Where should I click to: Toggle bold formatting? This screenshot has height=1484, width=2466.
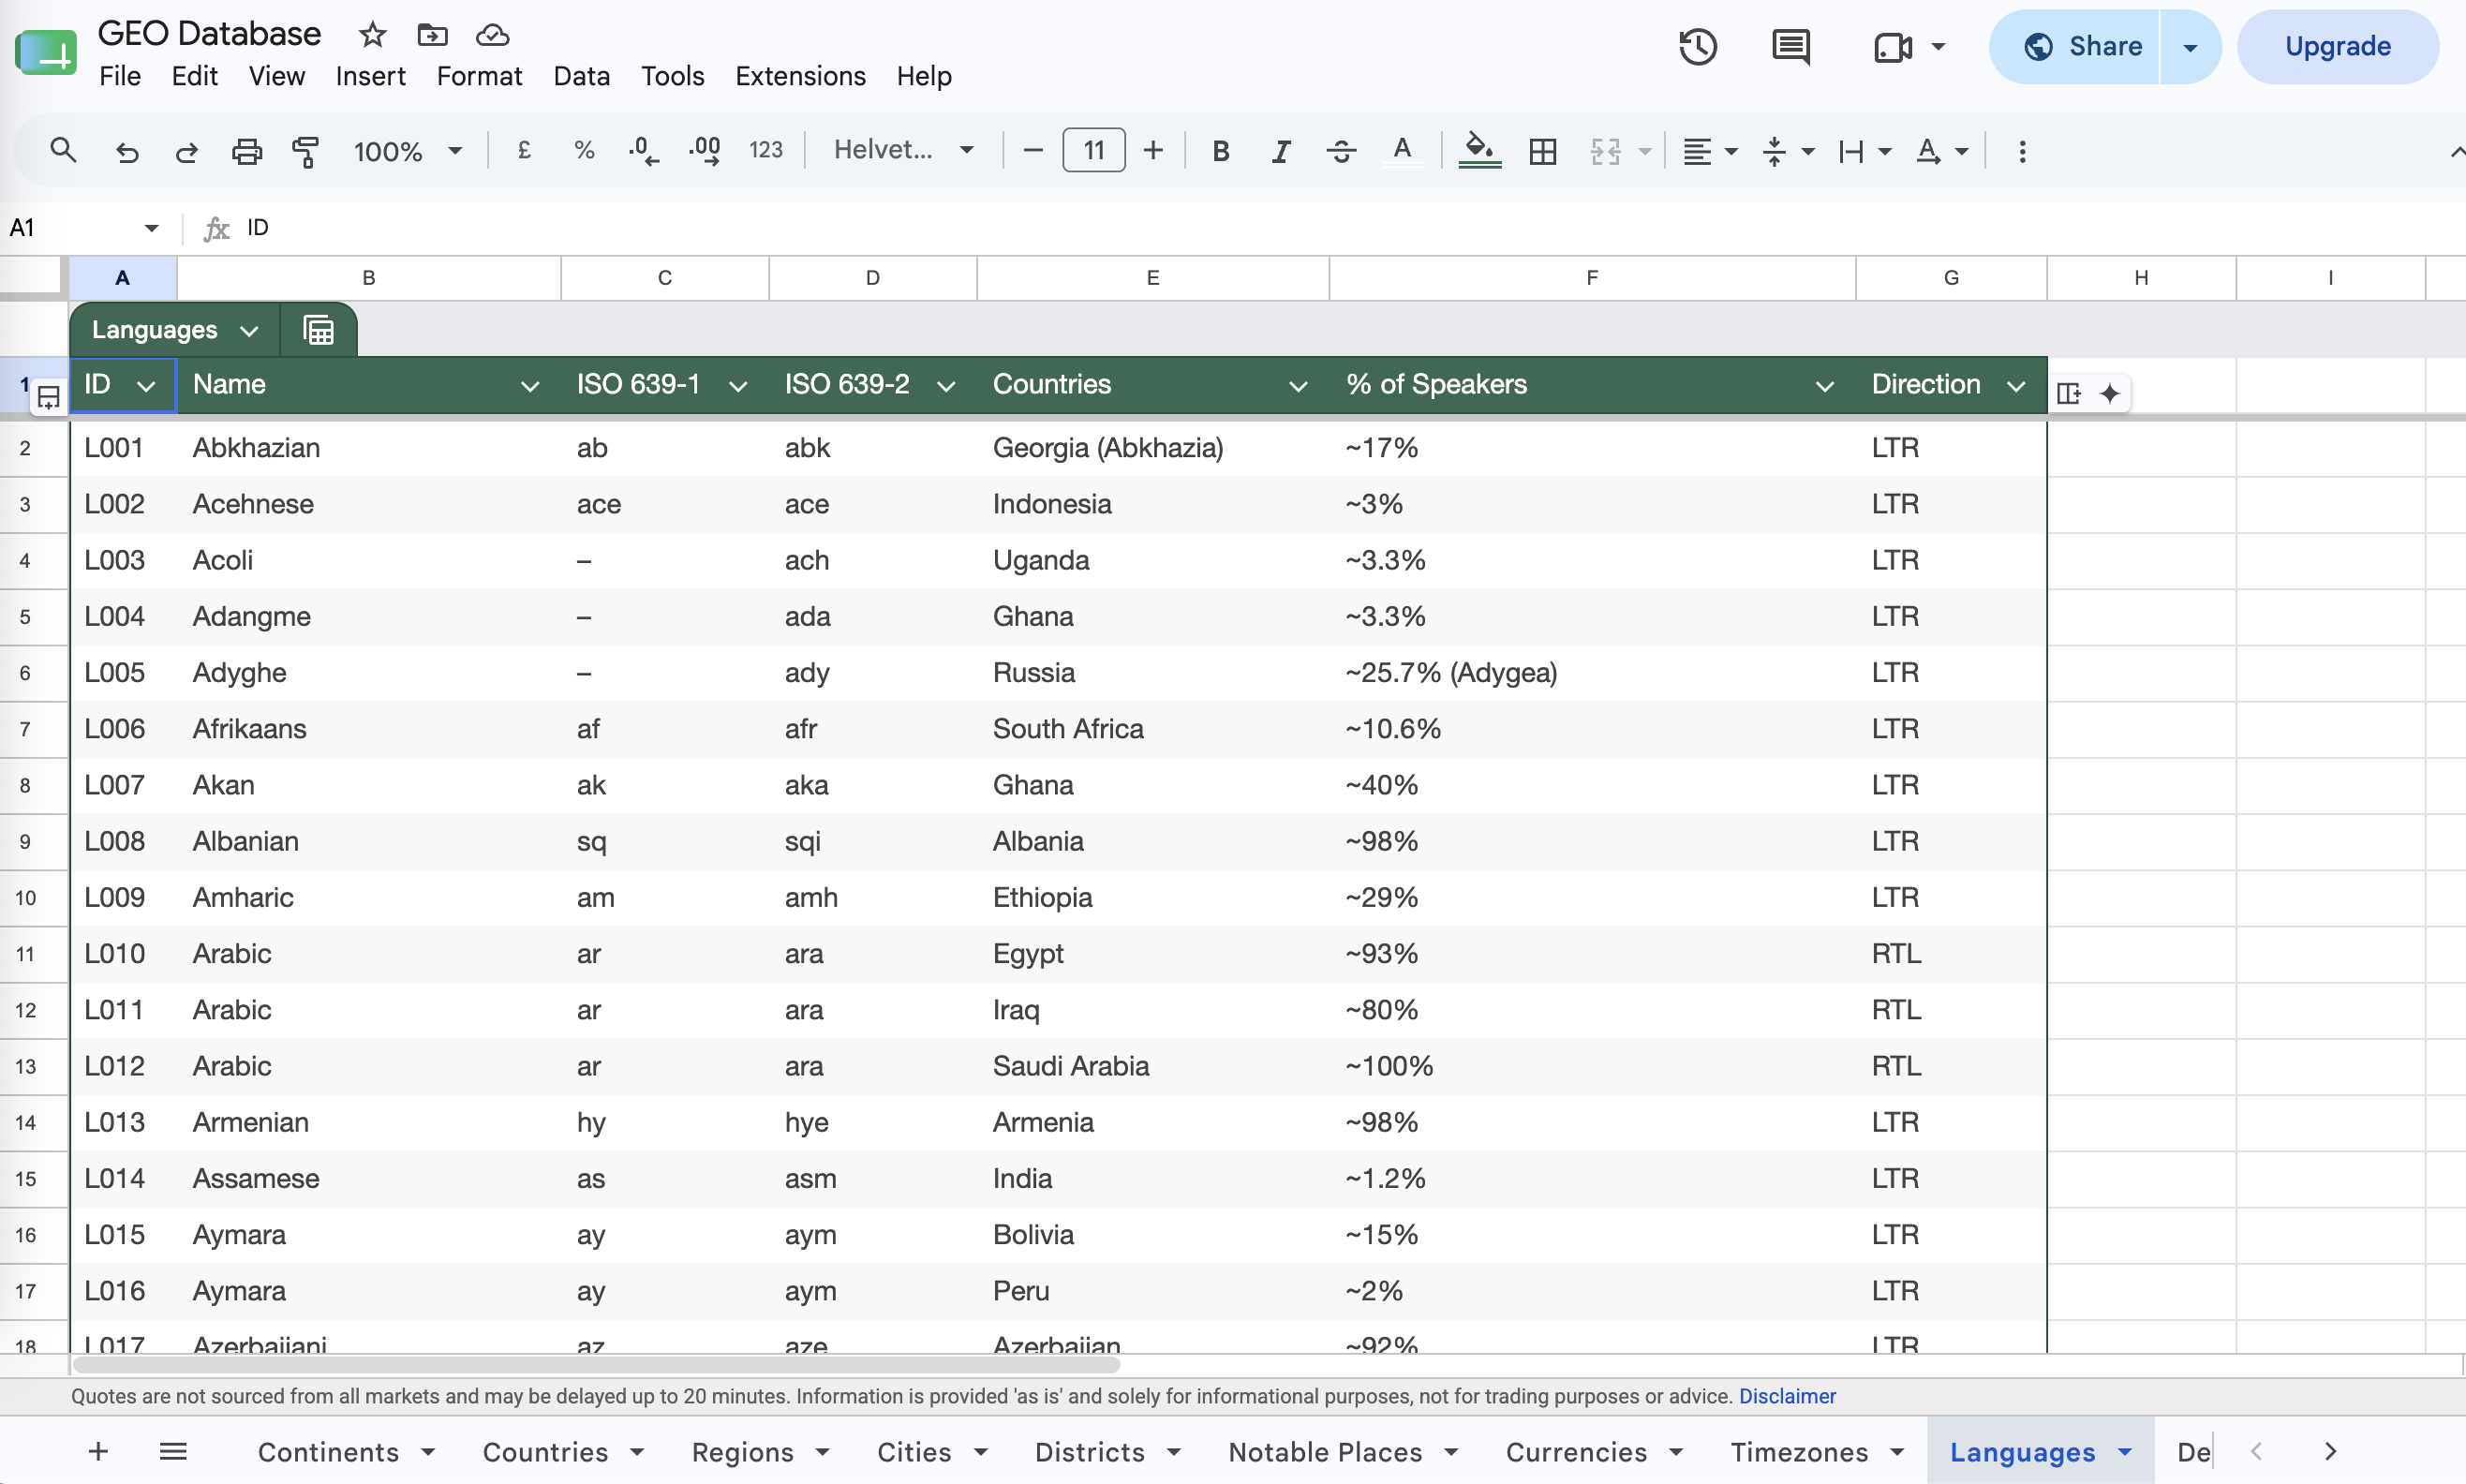(1220, 152)
